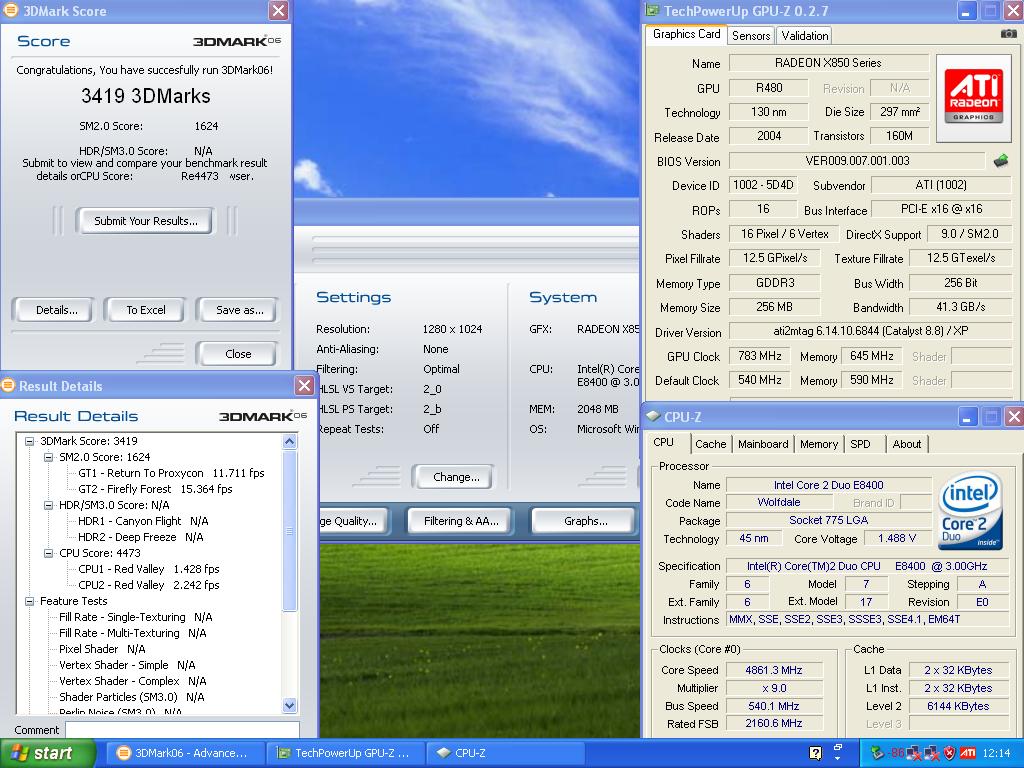Click the Result Details scroll down arrow
1024x768 pixels.
tap(290, 705)
